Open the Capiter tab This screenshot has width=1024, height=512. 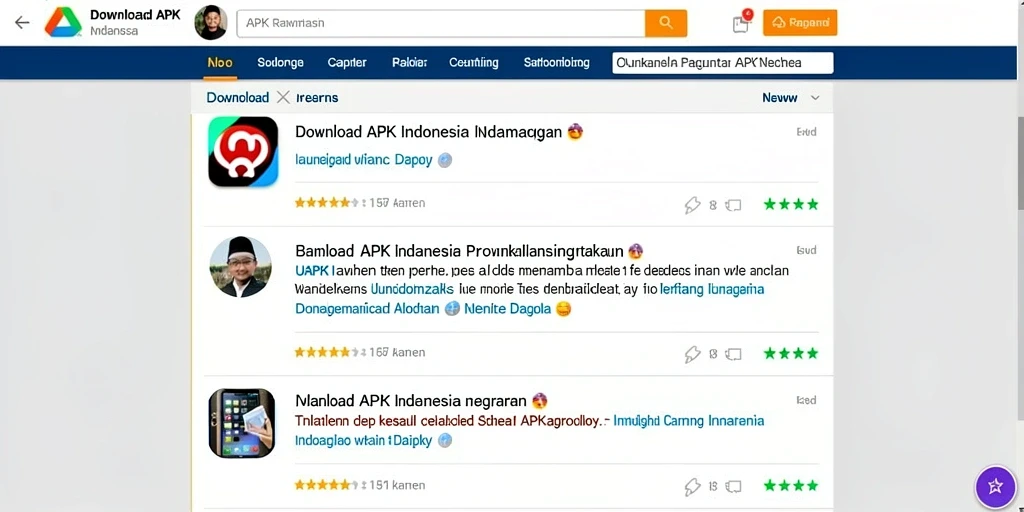347,63
